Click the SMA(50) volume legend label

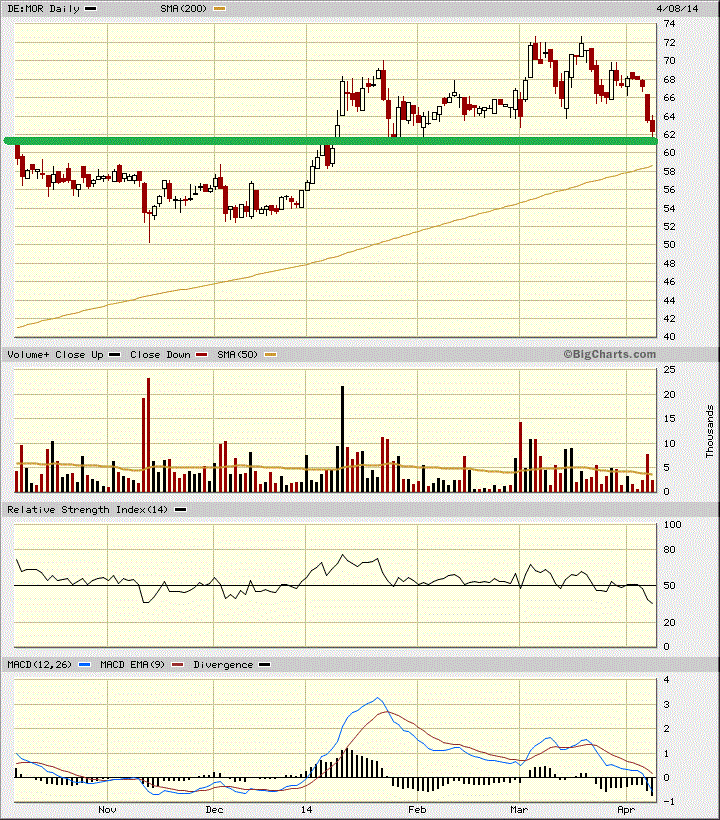237,355
